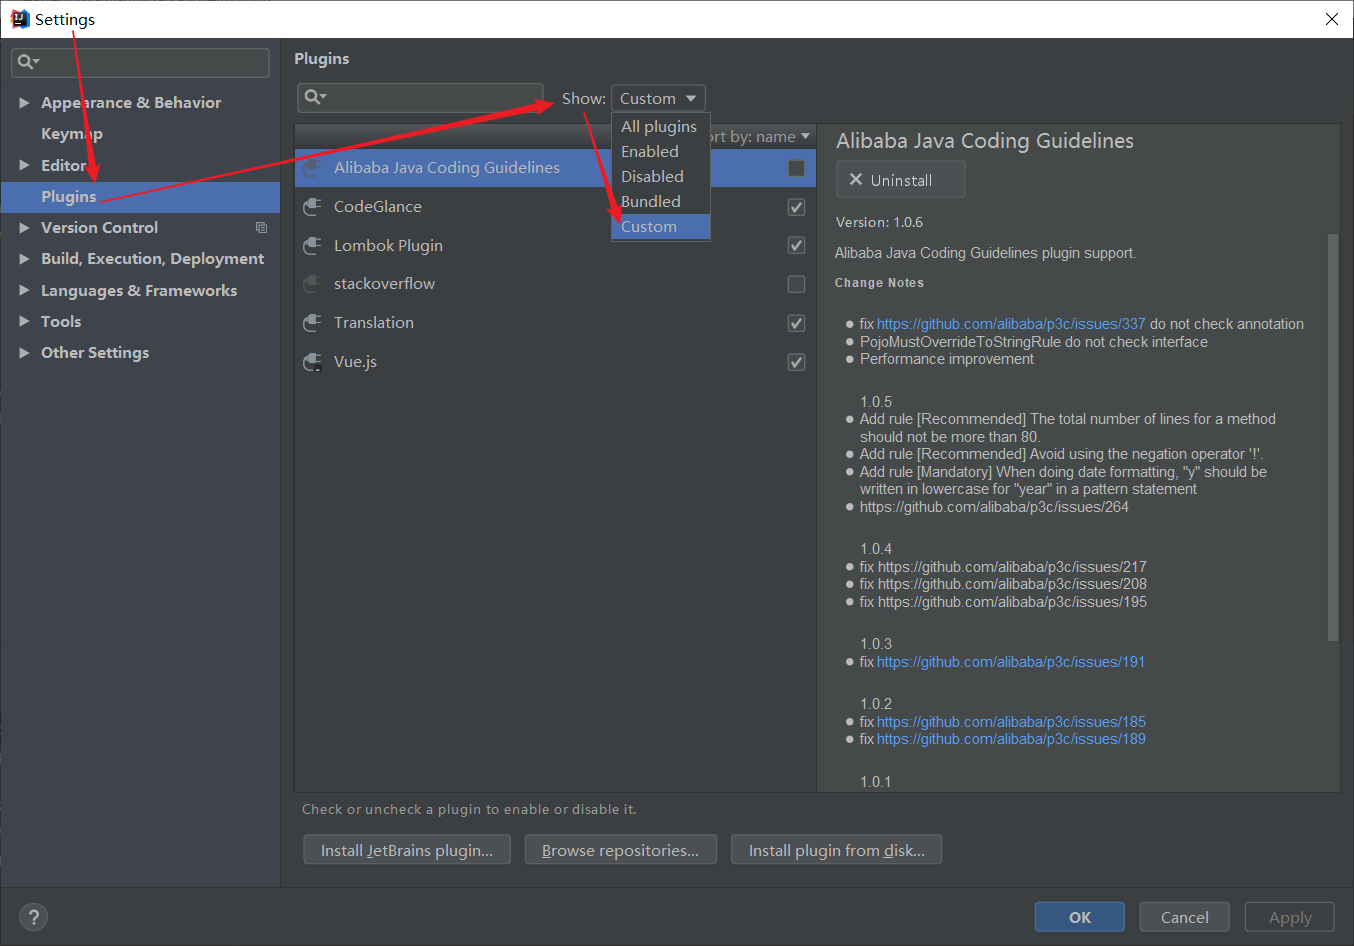Click Browse repositories button
Image resolution: width=1354 pixels, height=946 pixels.
click(620, 850)
